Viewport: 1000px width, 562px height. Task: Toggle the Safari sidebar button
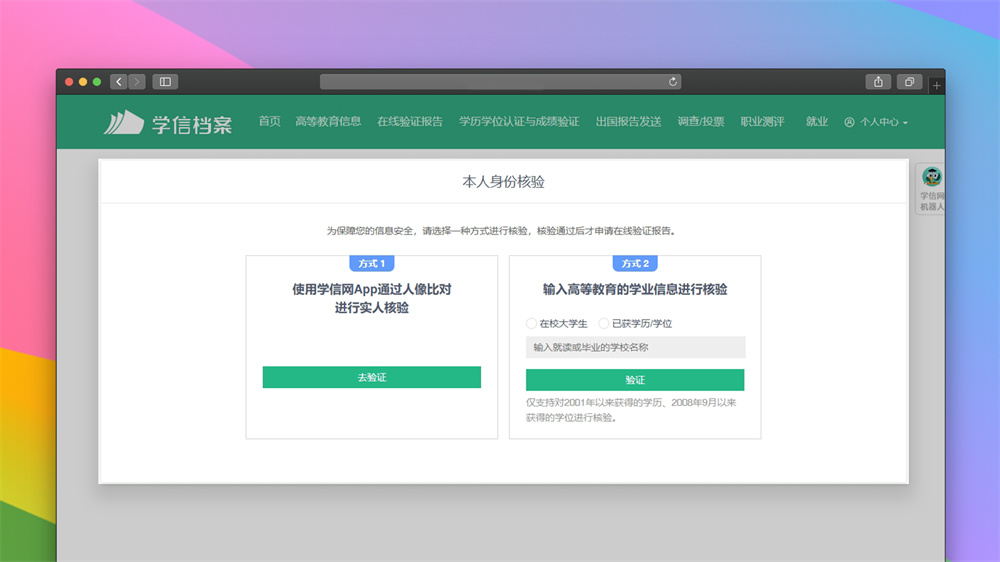(x=165, y=82)
